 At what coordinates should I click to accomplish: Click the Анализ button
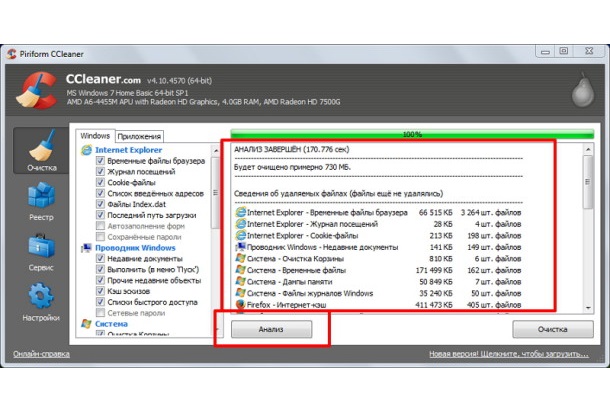coord(272,329)
